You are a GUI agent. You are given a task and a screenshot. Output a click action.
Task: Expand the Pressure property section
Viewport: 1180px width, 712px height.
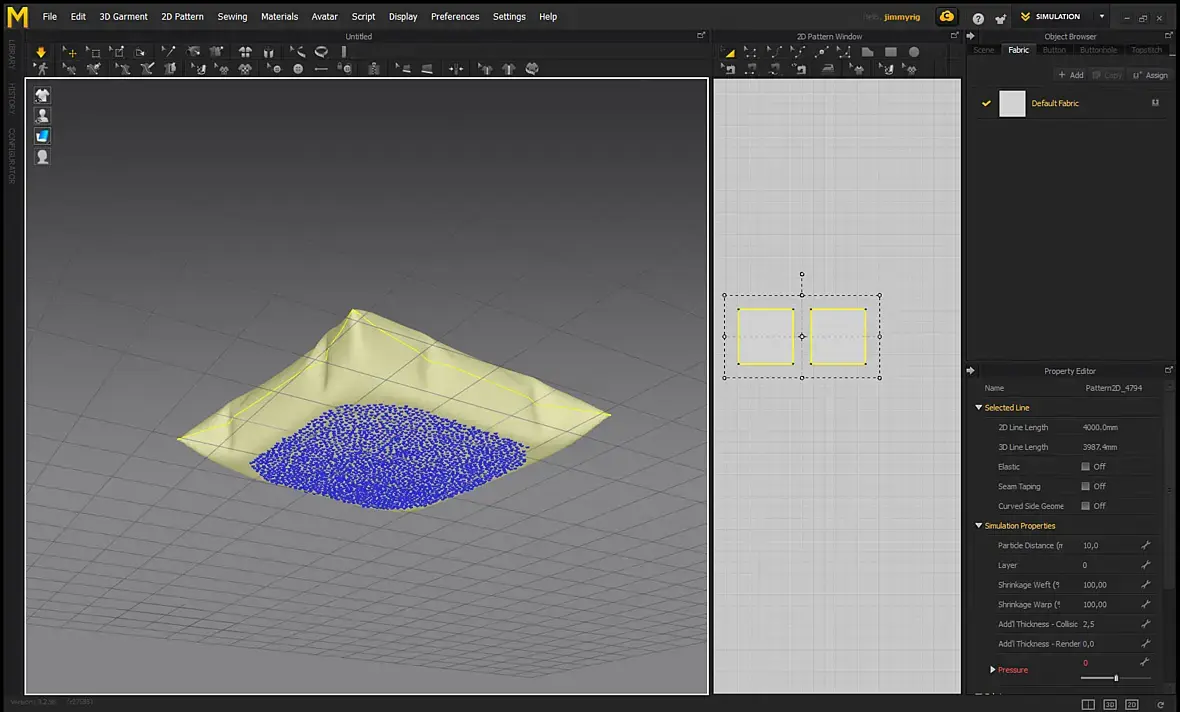992,670
